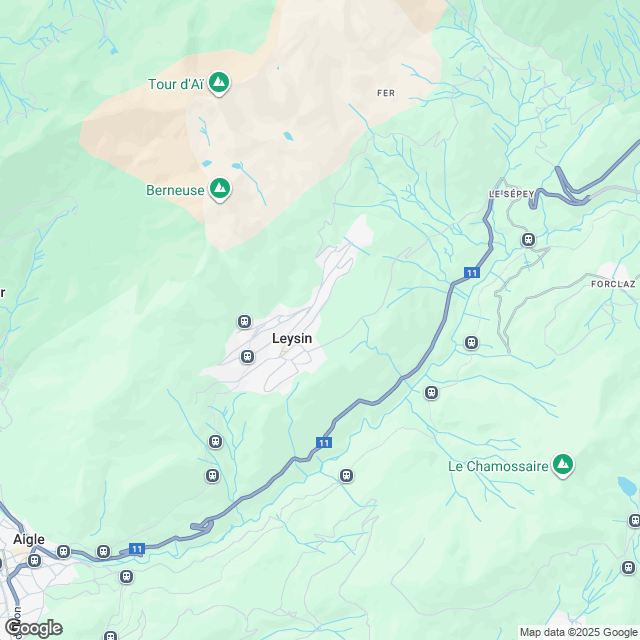Click the FER locality label
640x640 pixels.
pyautogui.click(x=386, y=93)
